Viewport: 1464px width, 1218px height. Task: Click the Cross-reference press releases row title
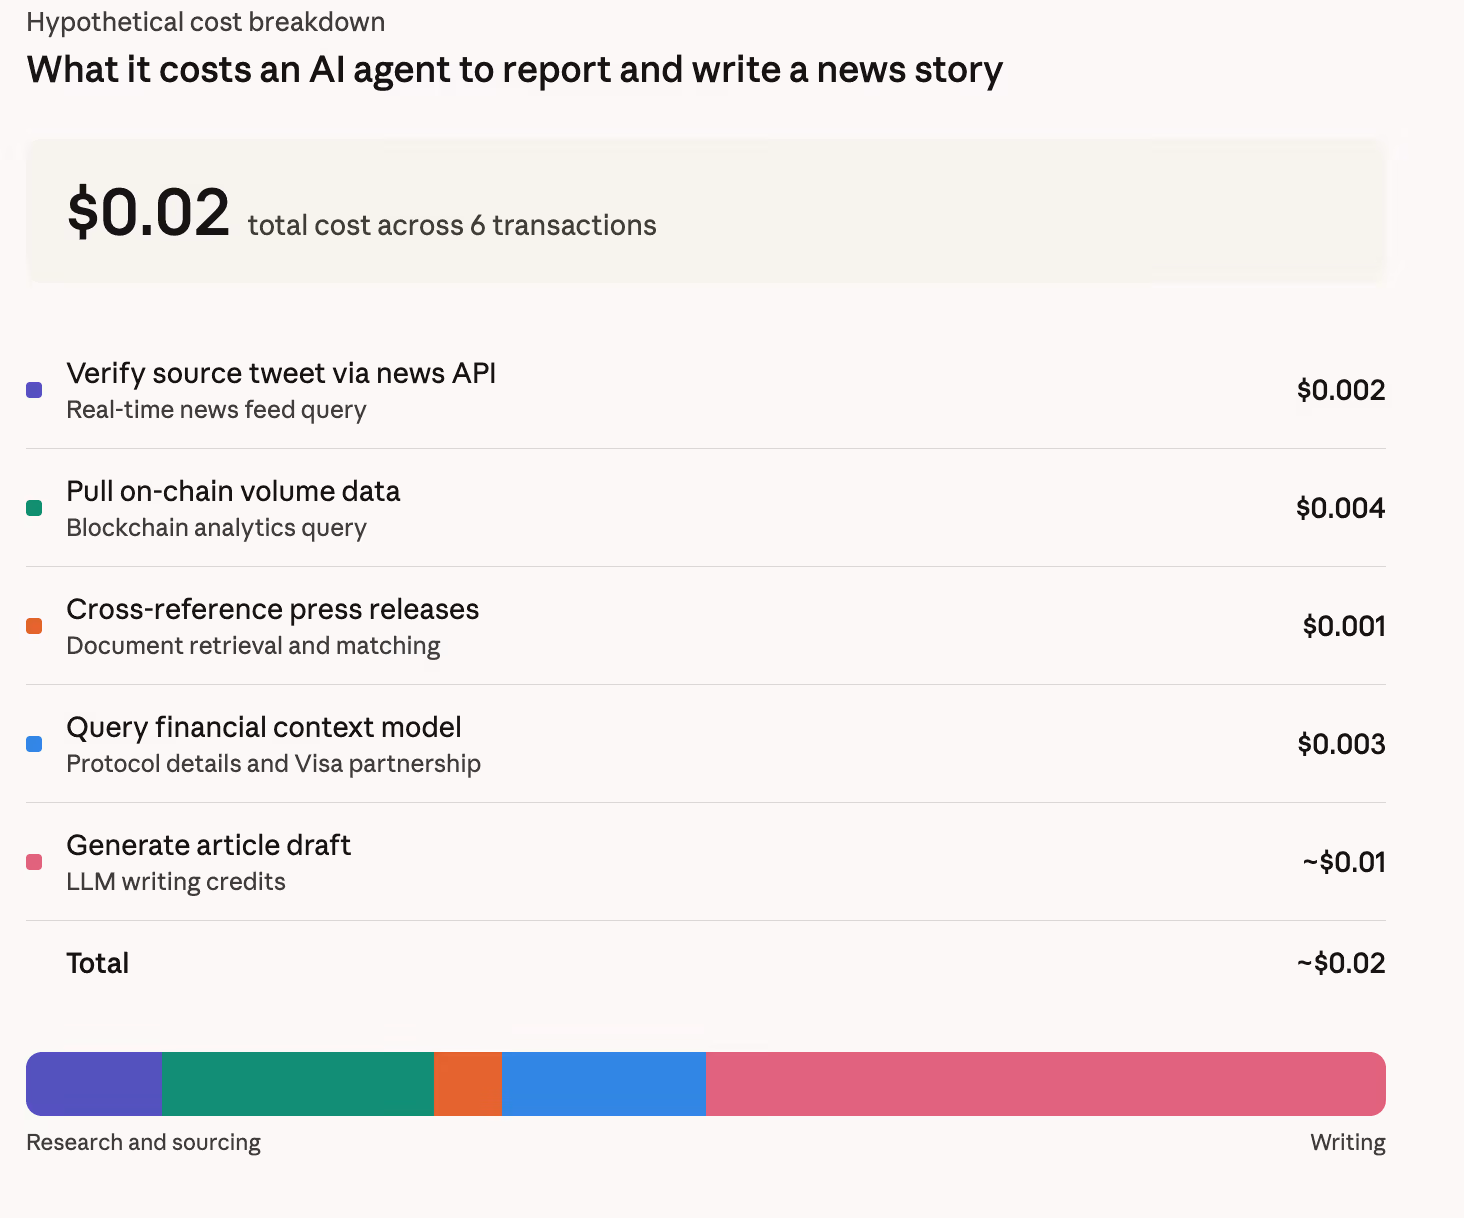pyautogui.click(x=272, y=609)
